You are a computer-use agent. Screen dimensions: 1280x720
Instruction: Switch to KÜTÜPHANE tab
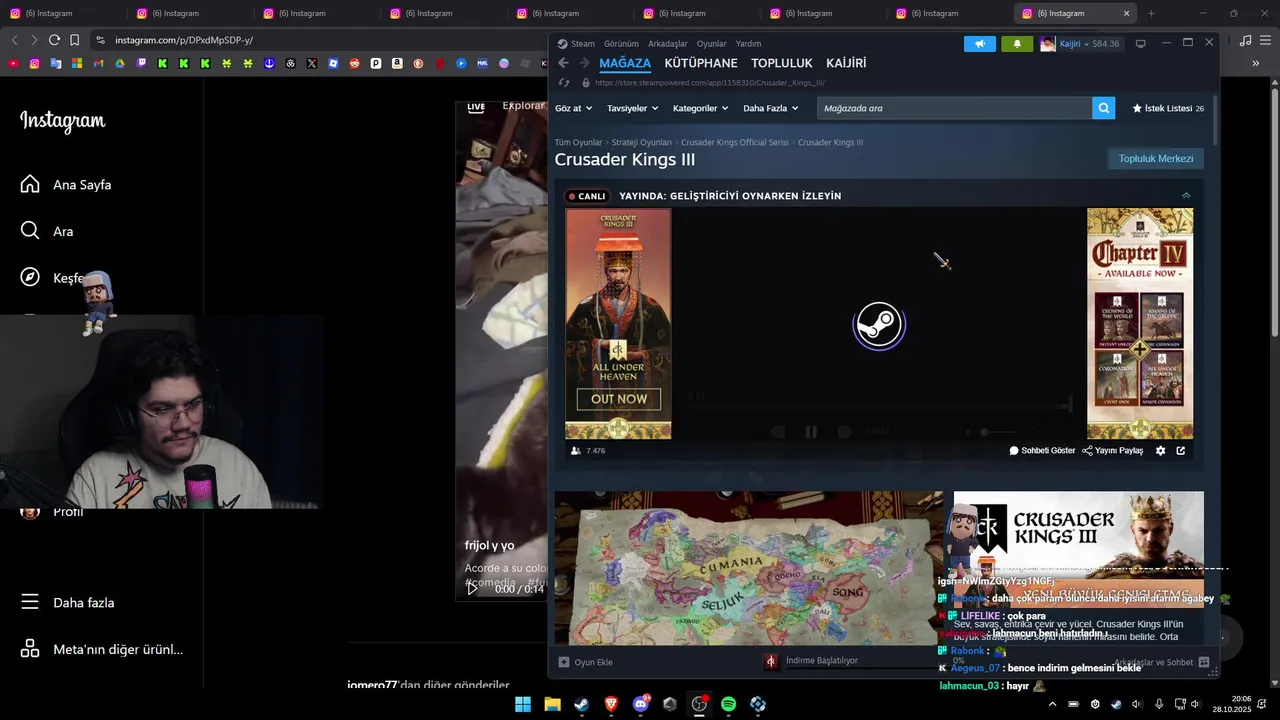coord(701,63)
